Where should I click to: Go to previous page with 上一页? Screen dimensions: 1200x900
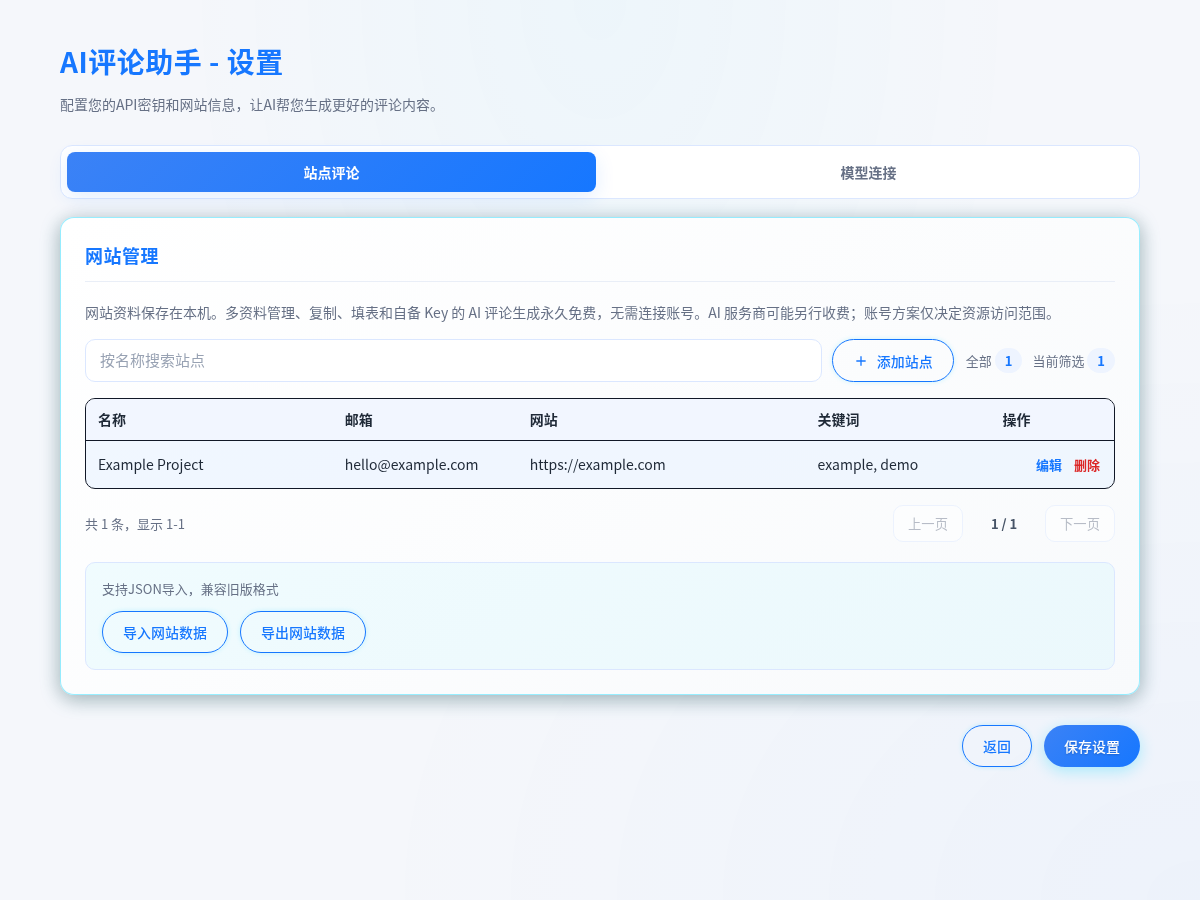(928, 524)
